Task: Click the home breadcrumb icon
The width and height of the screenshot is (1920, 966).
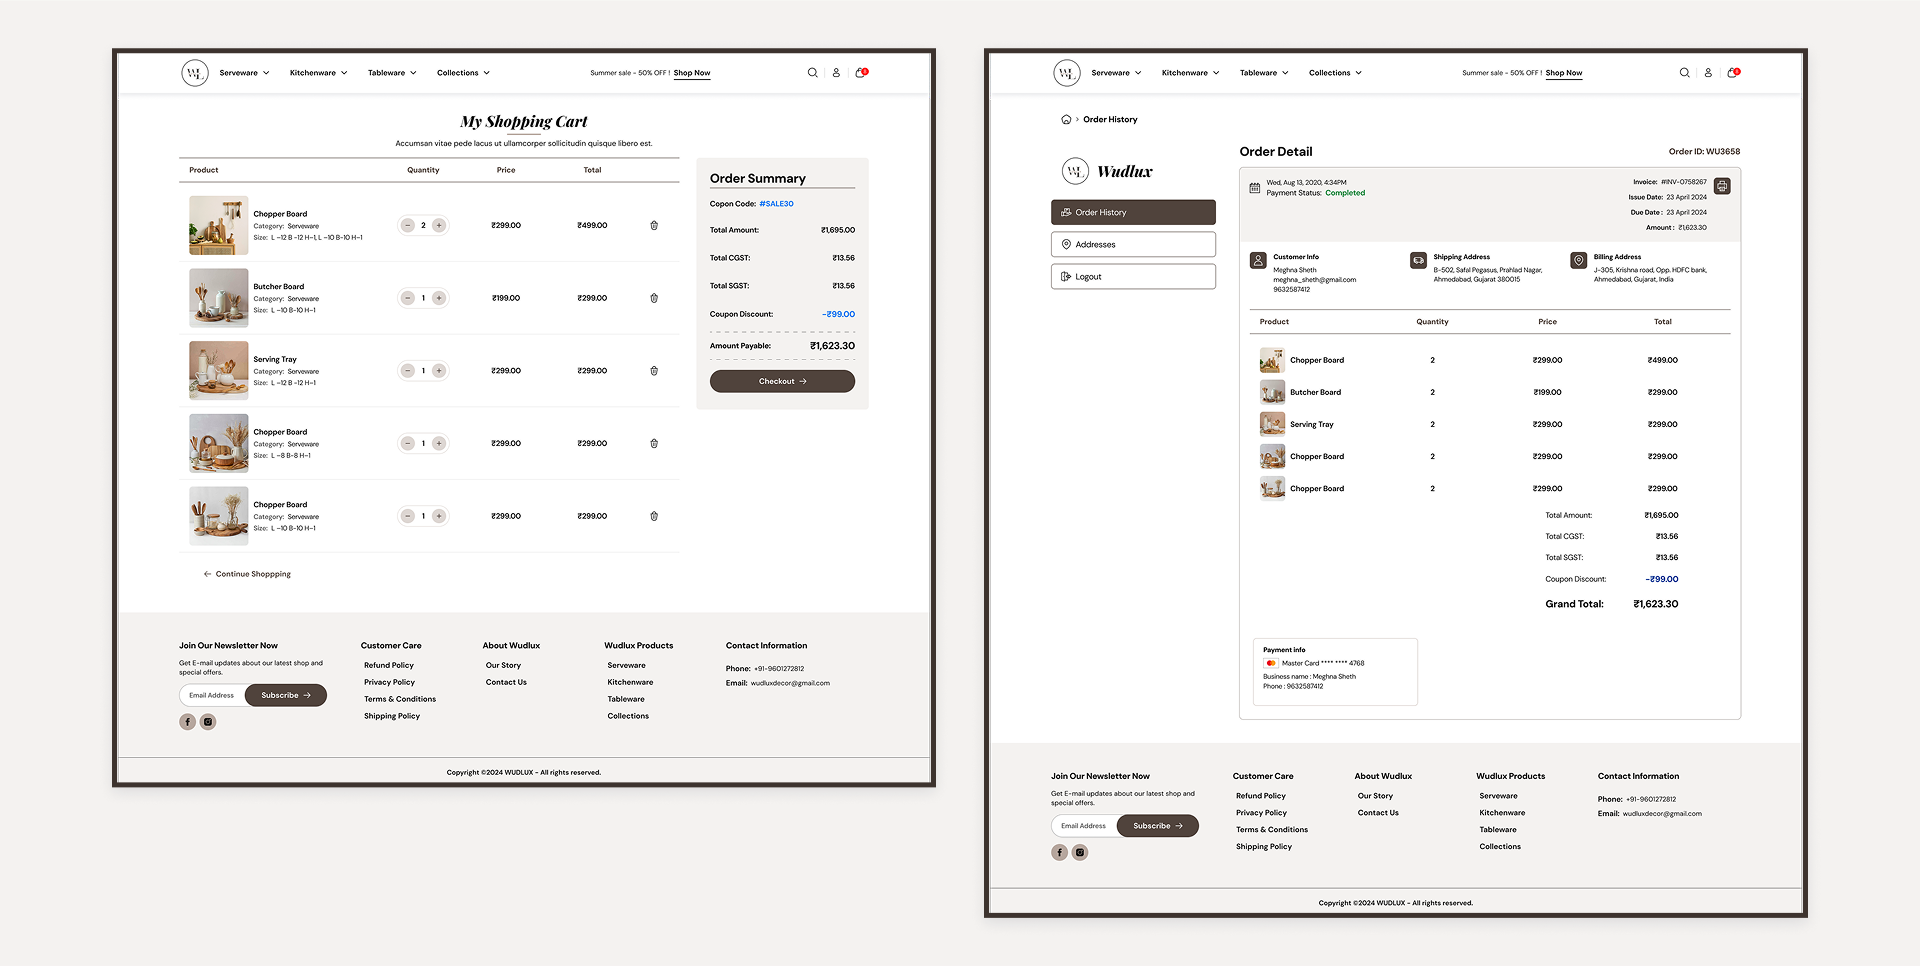Action: pos(1066,120)
